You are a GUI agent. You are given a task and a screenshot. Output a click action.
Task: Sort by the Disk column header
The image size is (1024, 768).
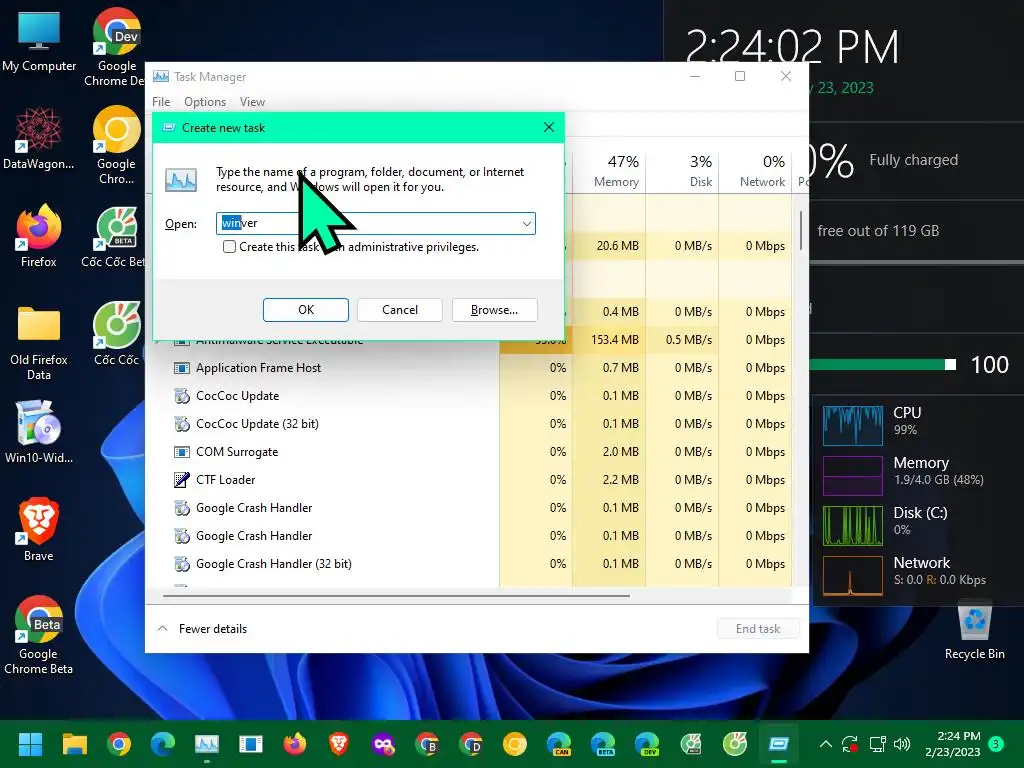tap(682, 171)
